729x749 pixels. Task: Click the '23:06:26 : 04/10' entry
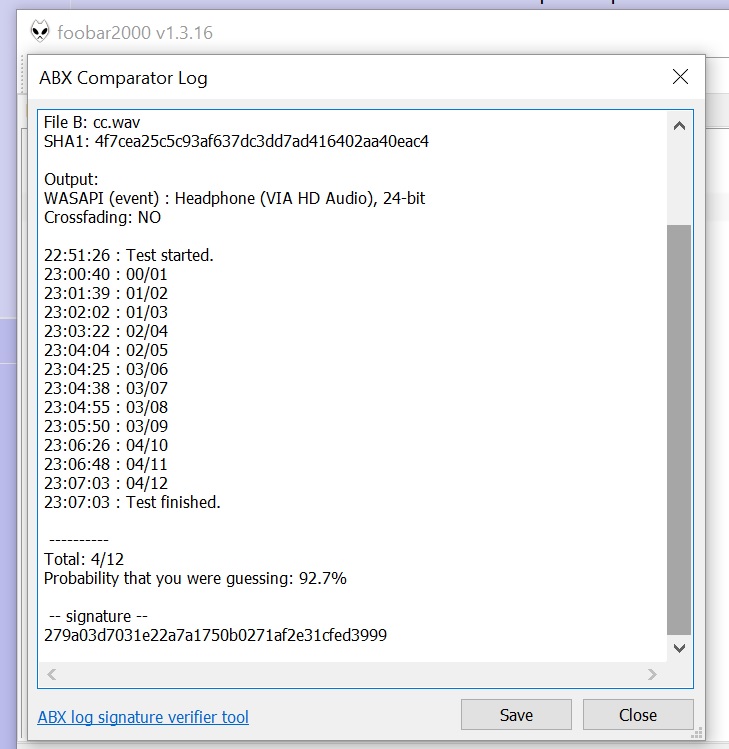coord(106,445)
